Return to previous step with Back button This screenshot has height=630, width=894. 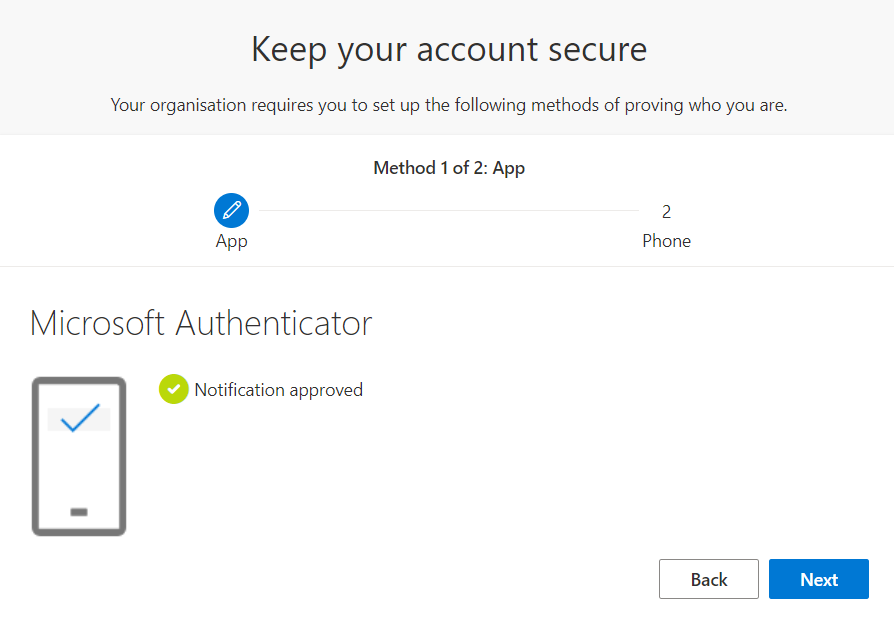pos(709,579)
